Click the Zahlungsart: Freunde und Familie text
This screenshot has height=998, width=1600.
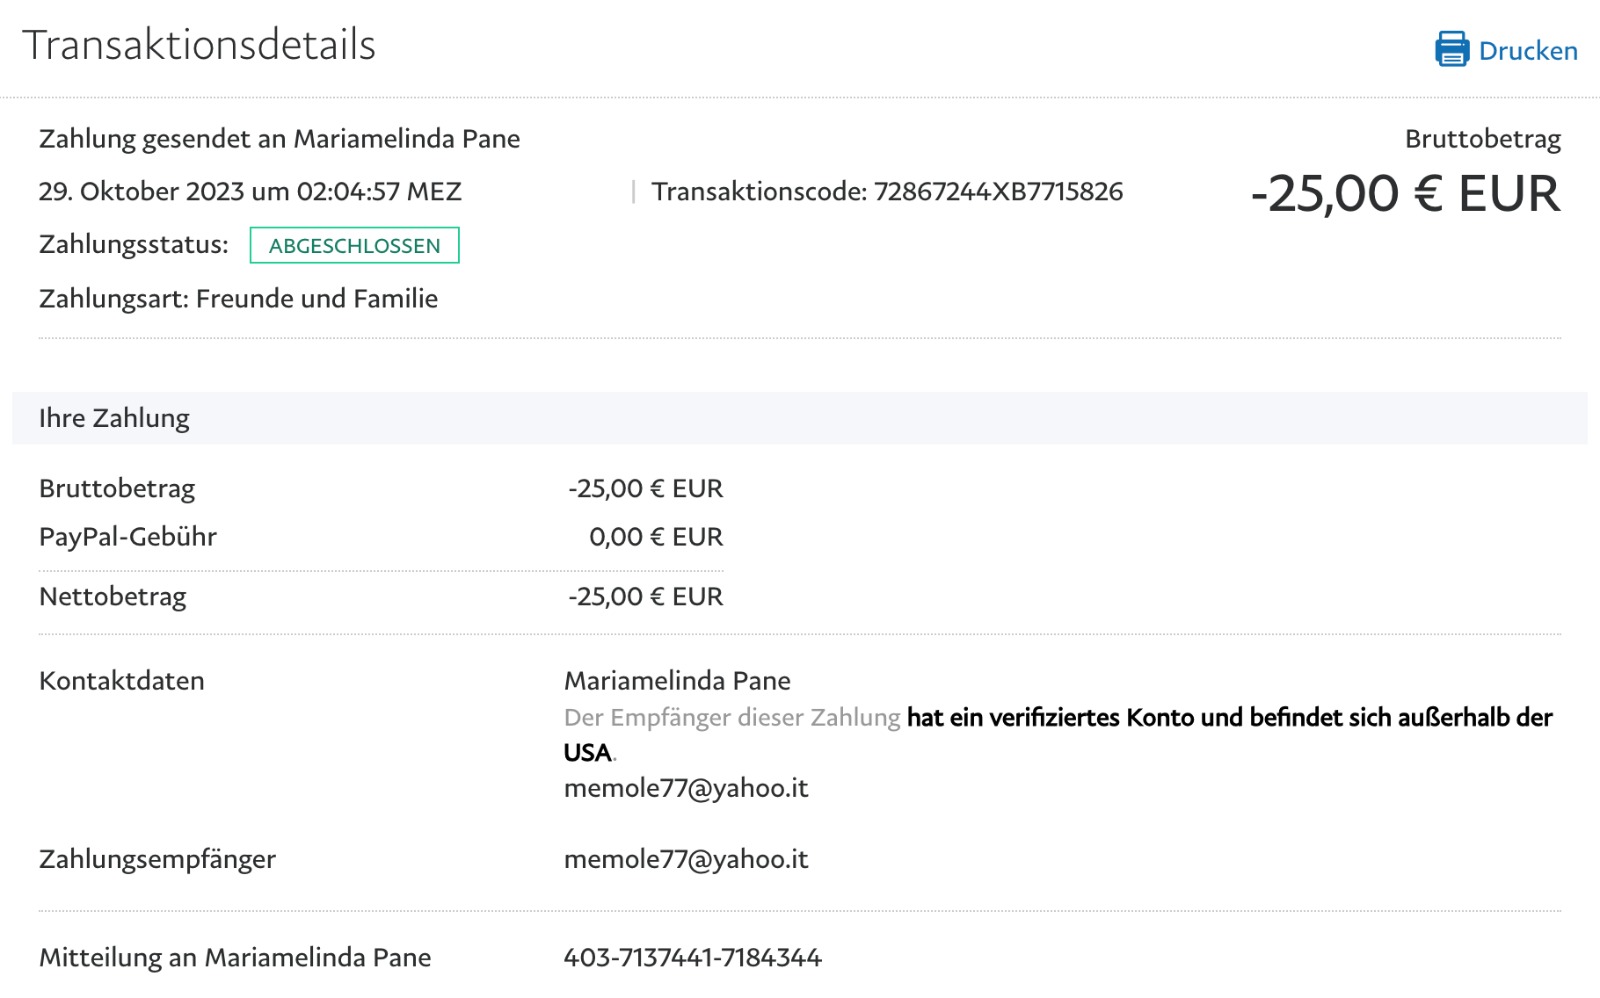coord(238,299)
